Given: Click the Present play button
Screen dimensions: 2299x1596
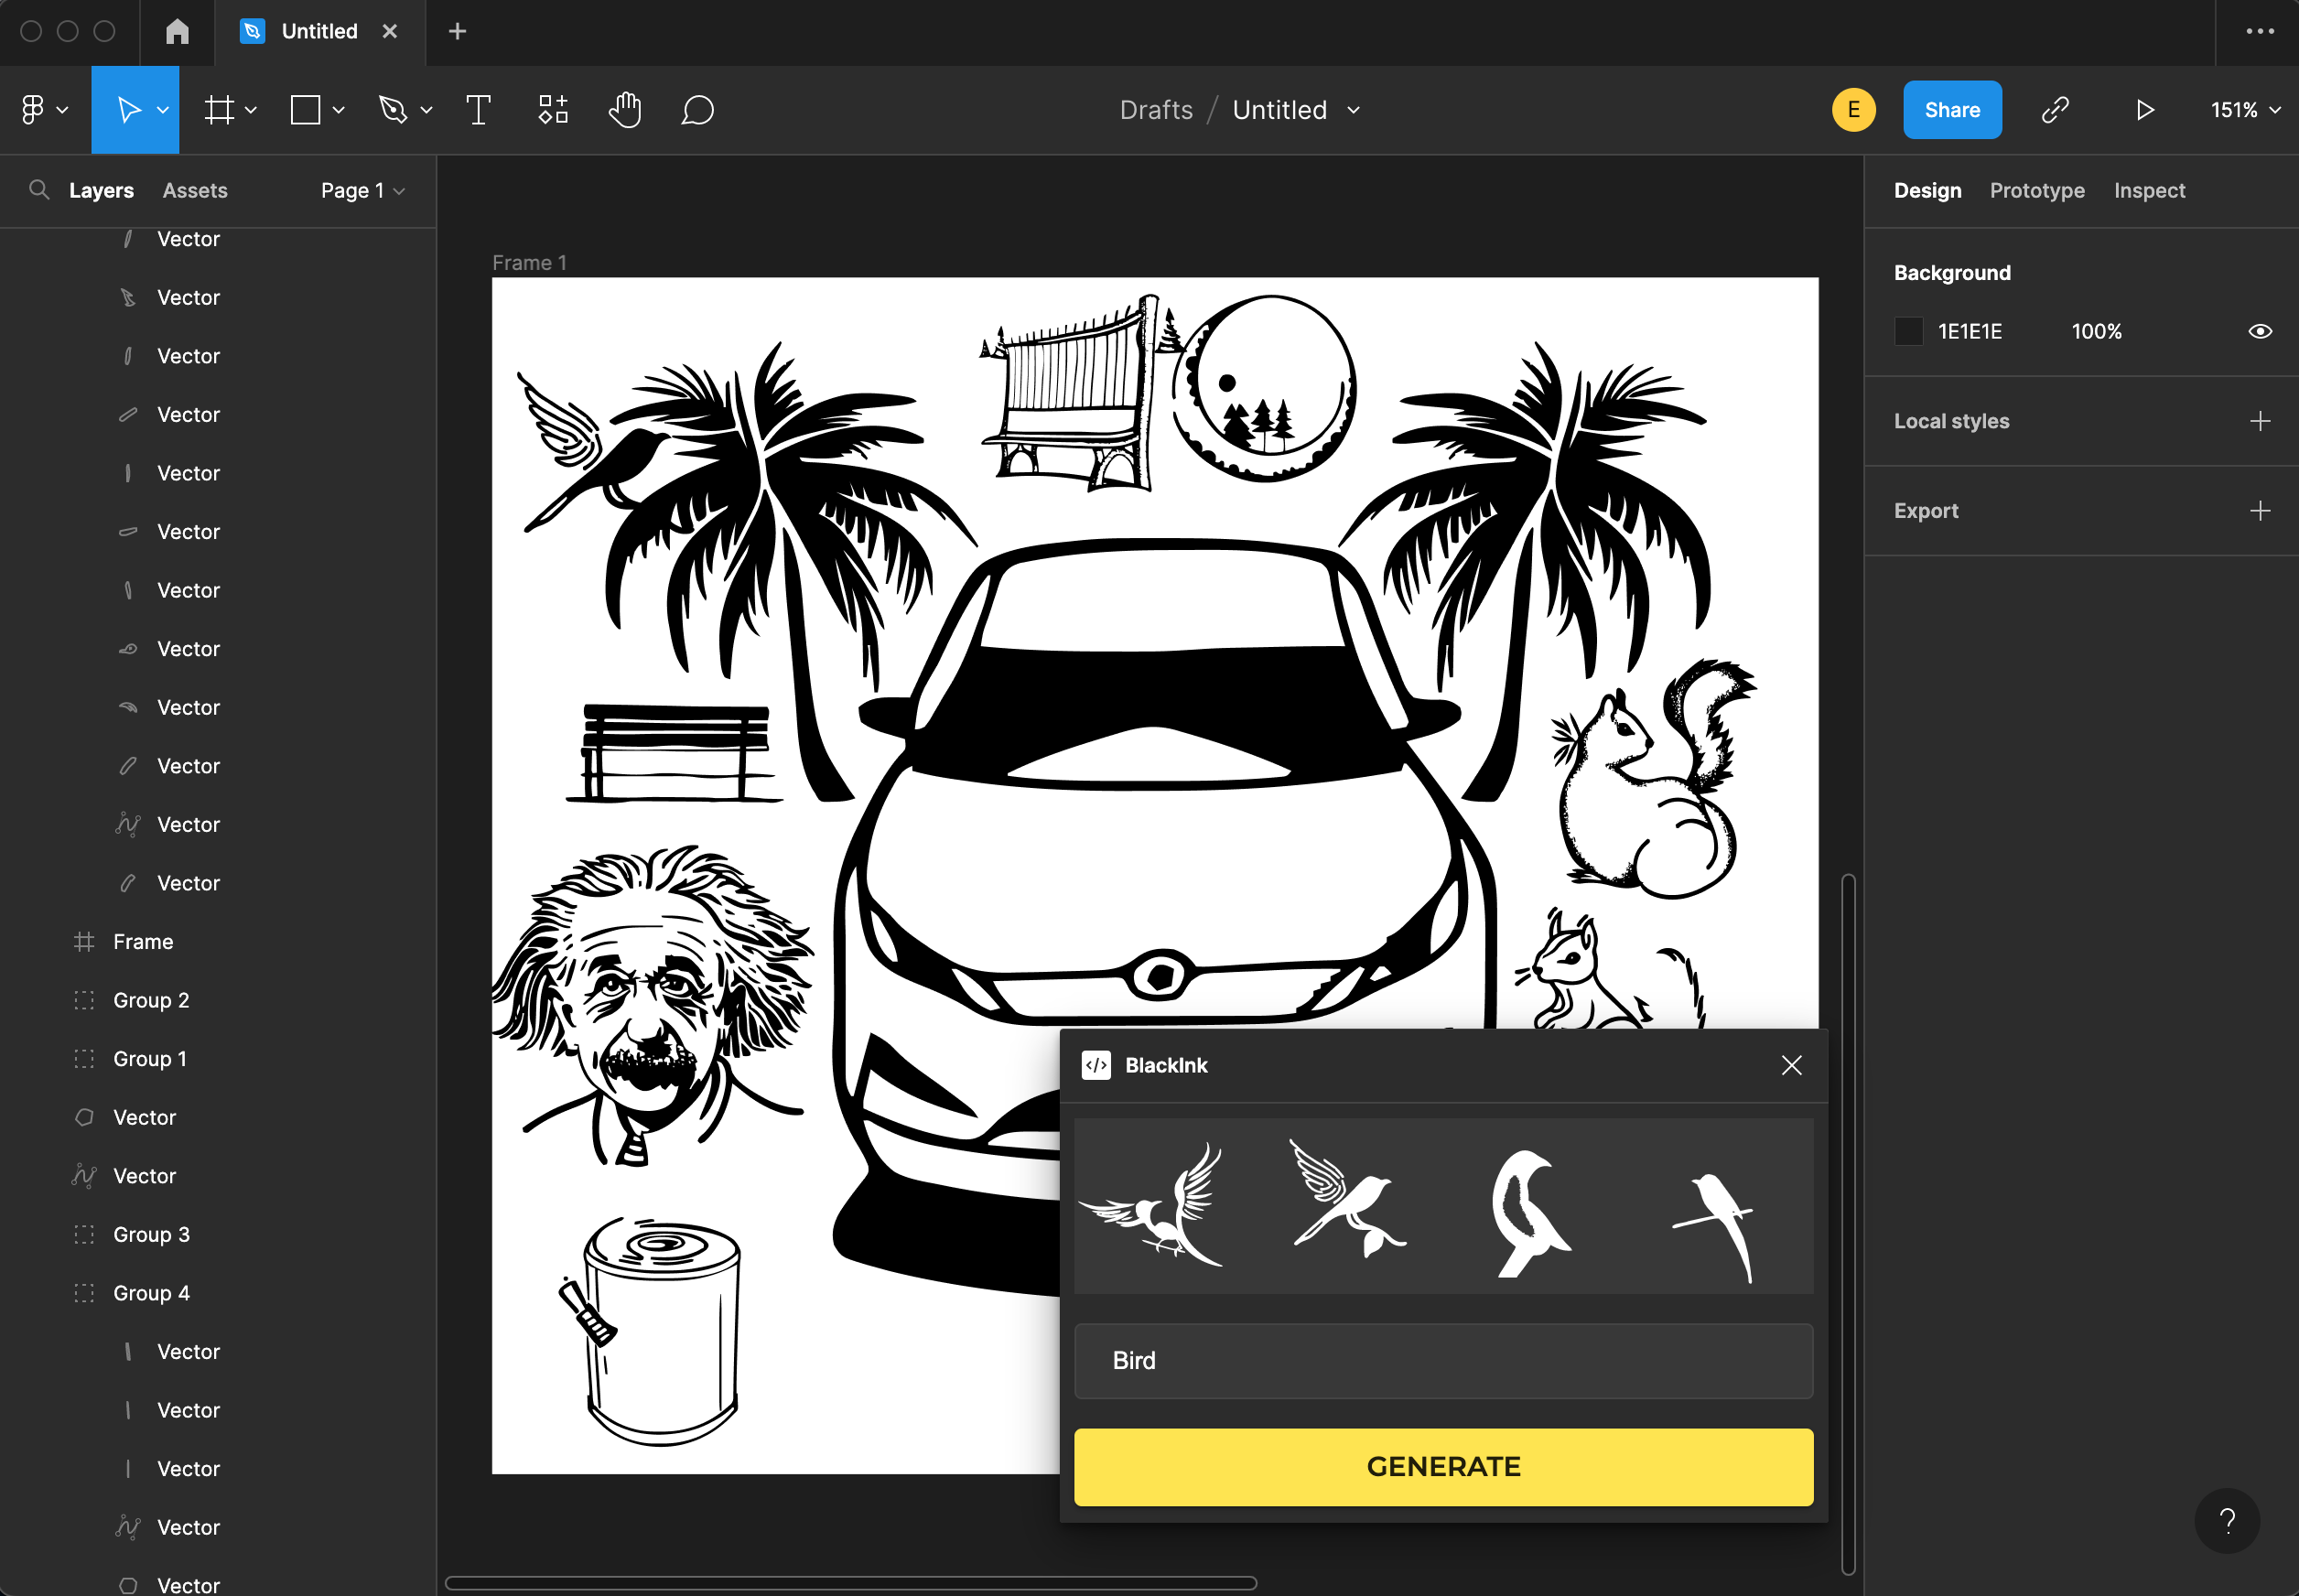Looking at the screenshot, I should (2144, 110).
